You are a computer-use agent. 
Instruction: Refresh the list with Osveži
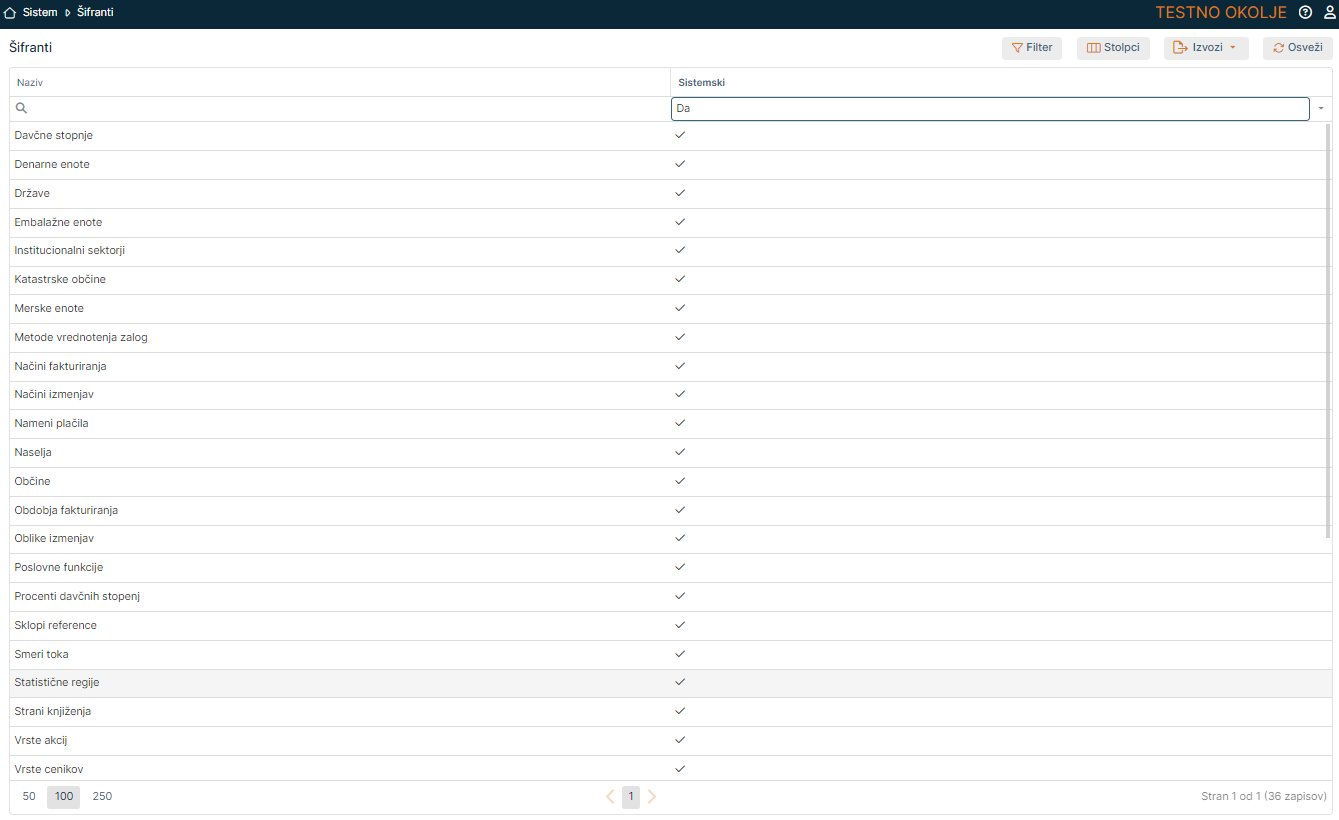[x=1297, y=48]
